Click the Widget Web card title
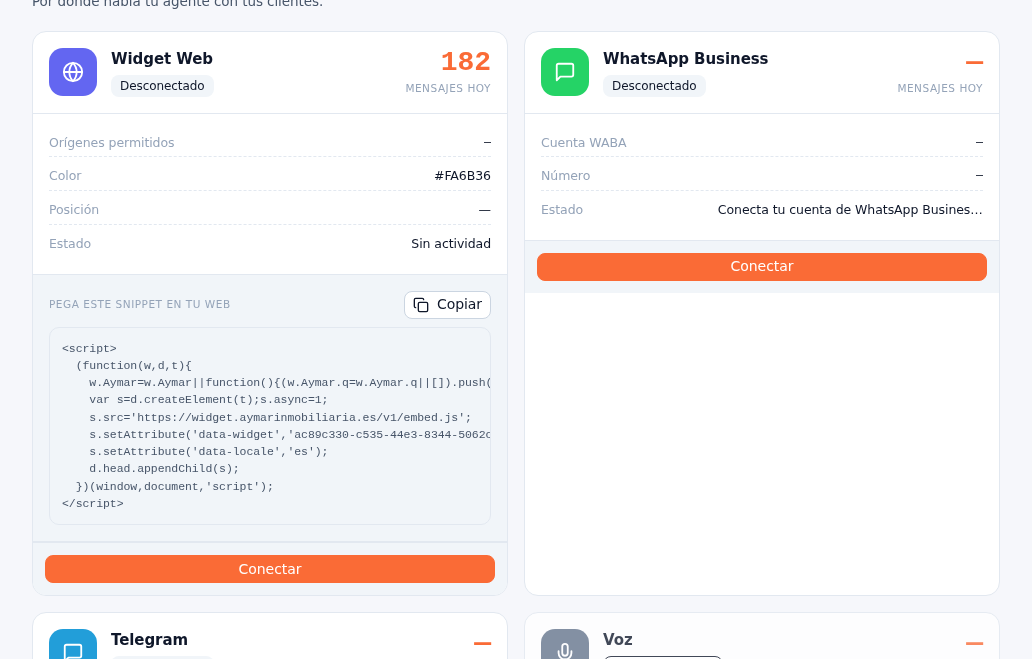This screenshot has width=1032, height=659. click(x=162, y=59)
